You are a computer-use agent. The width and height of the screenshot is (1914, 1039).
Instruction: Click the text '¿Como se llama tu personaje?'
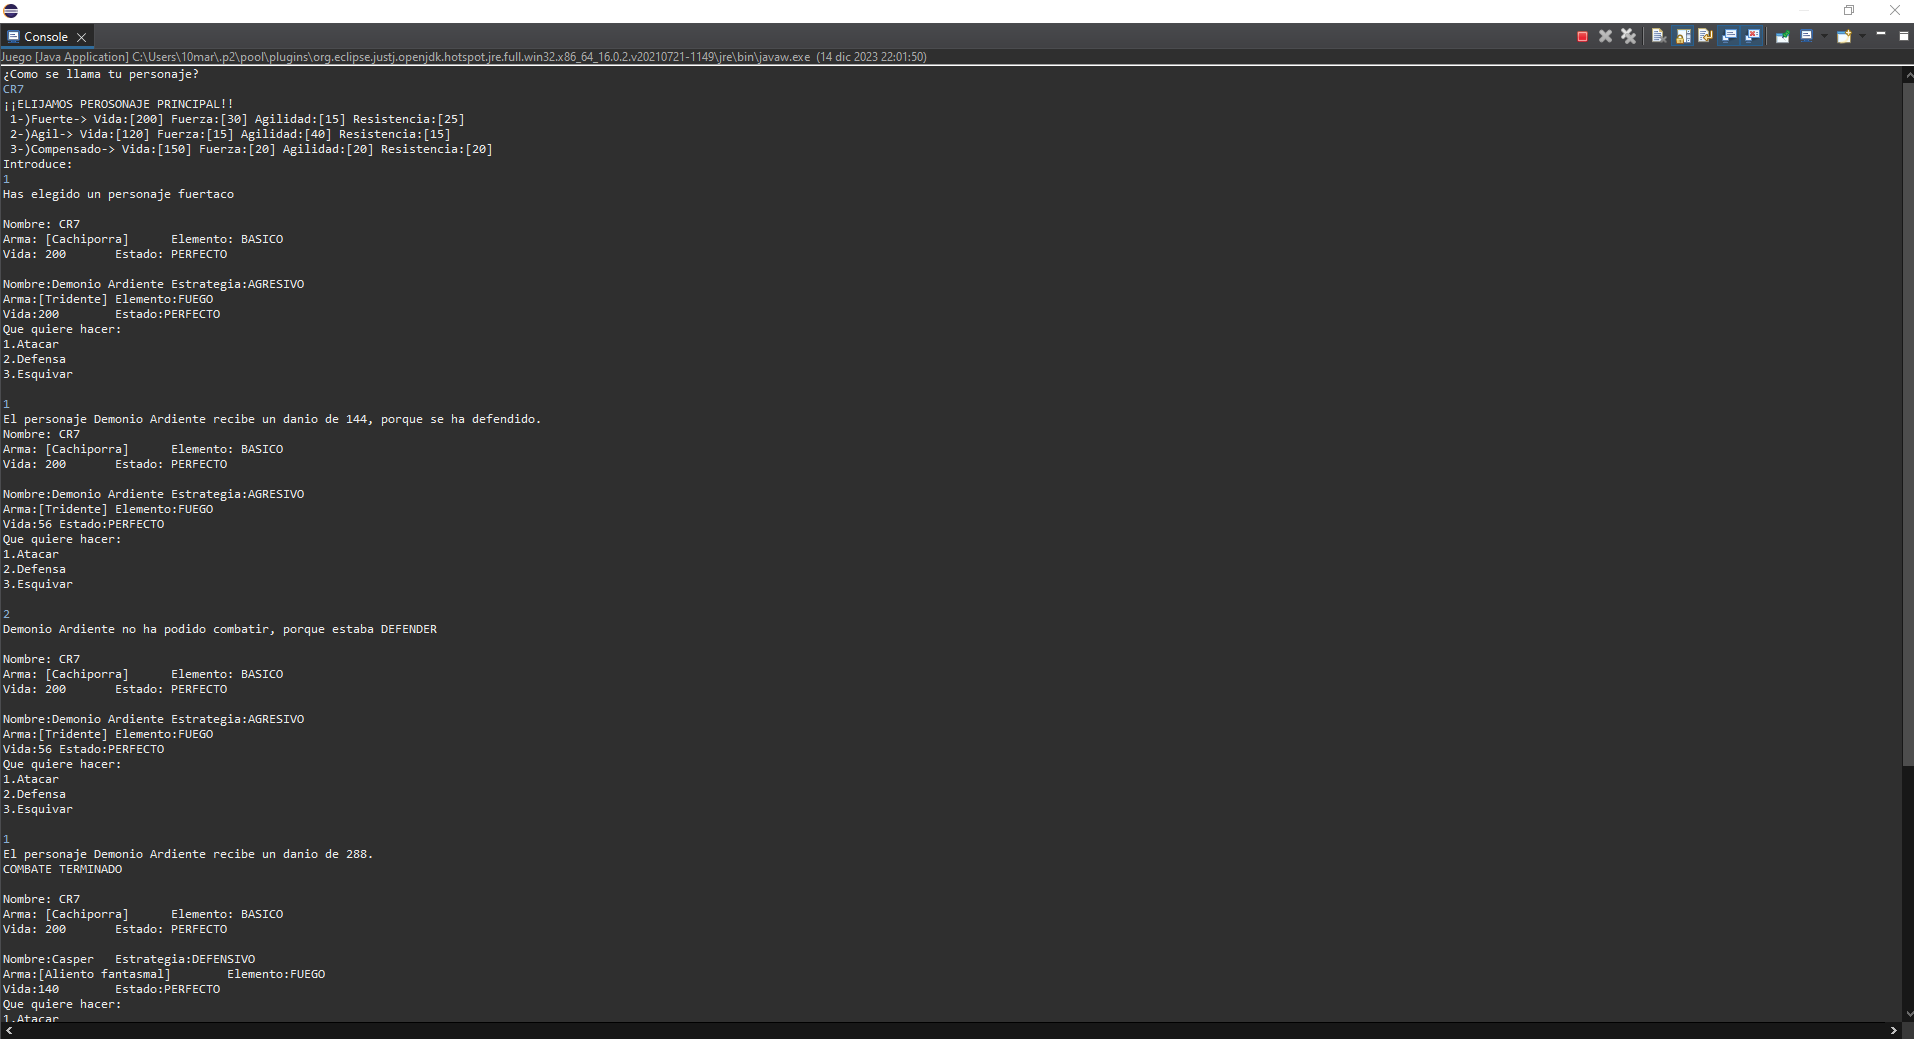[101, 74]
